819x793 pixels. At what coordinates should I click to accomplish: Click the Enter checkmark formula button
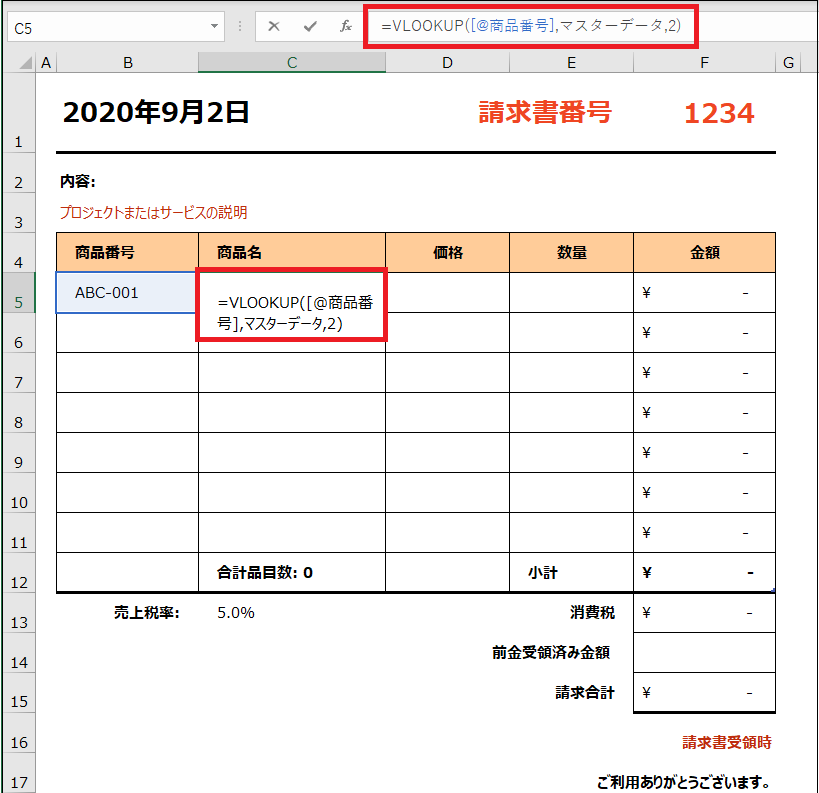tap(310, 27)
